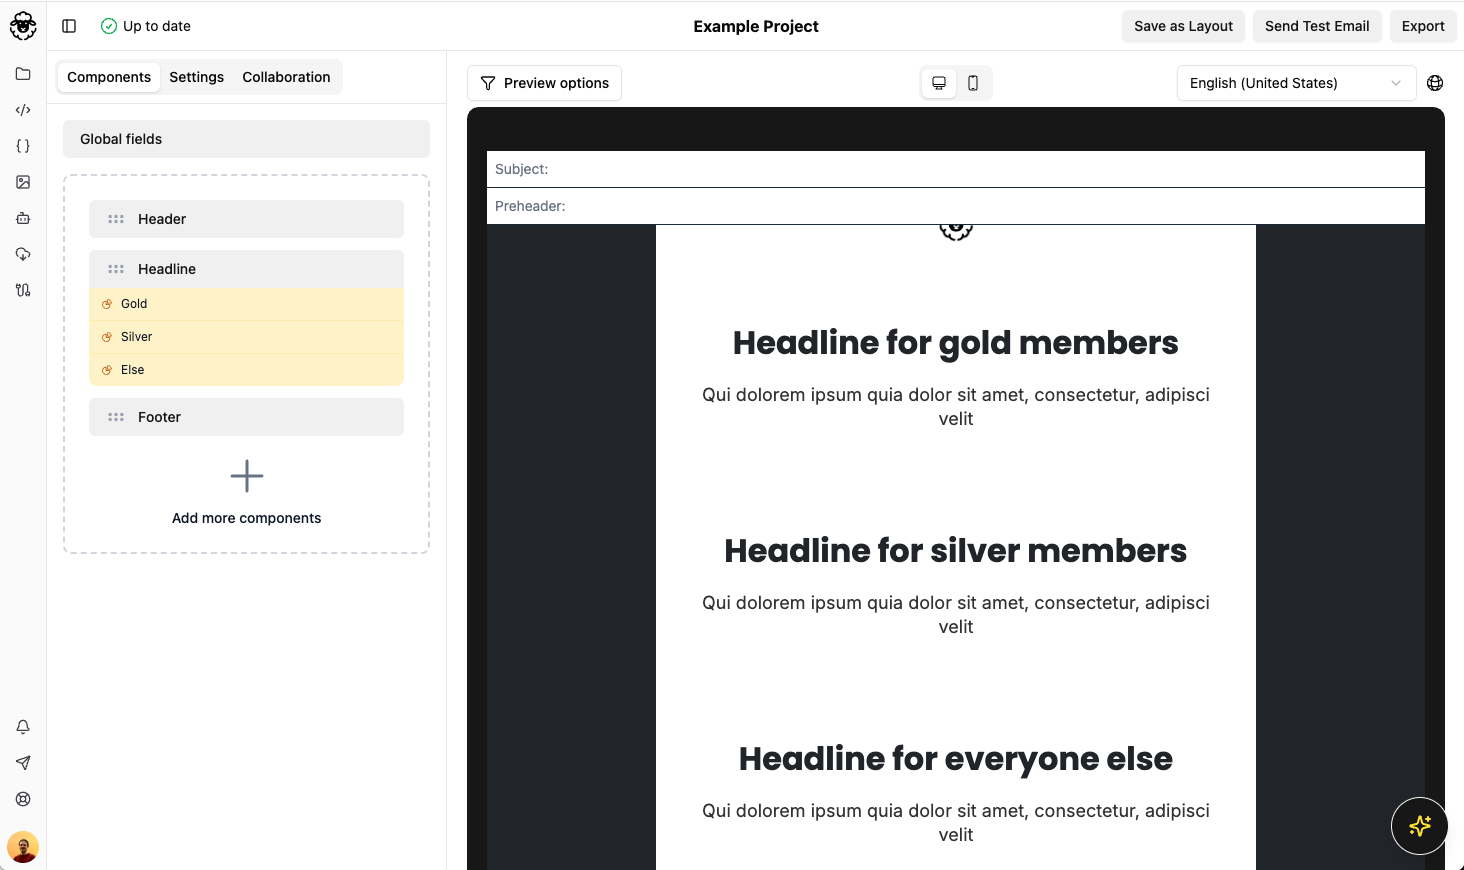Grab the Footer component drag handle

pos(116,417)
